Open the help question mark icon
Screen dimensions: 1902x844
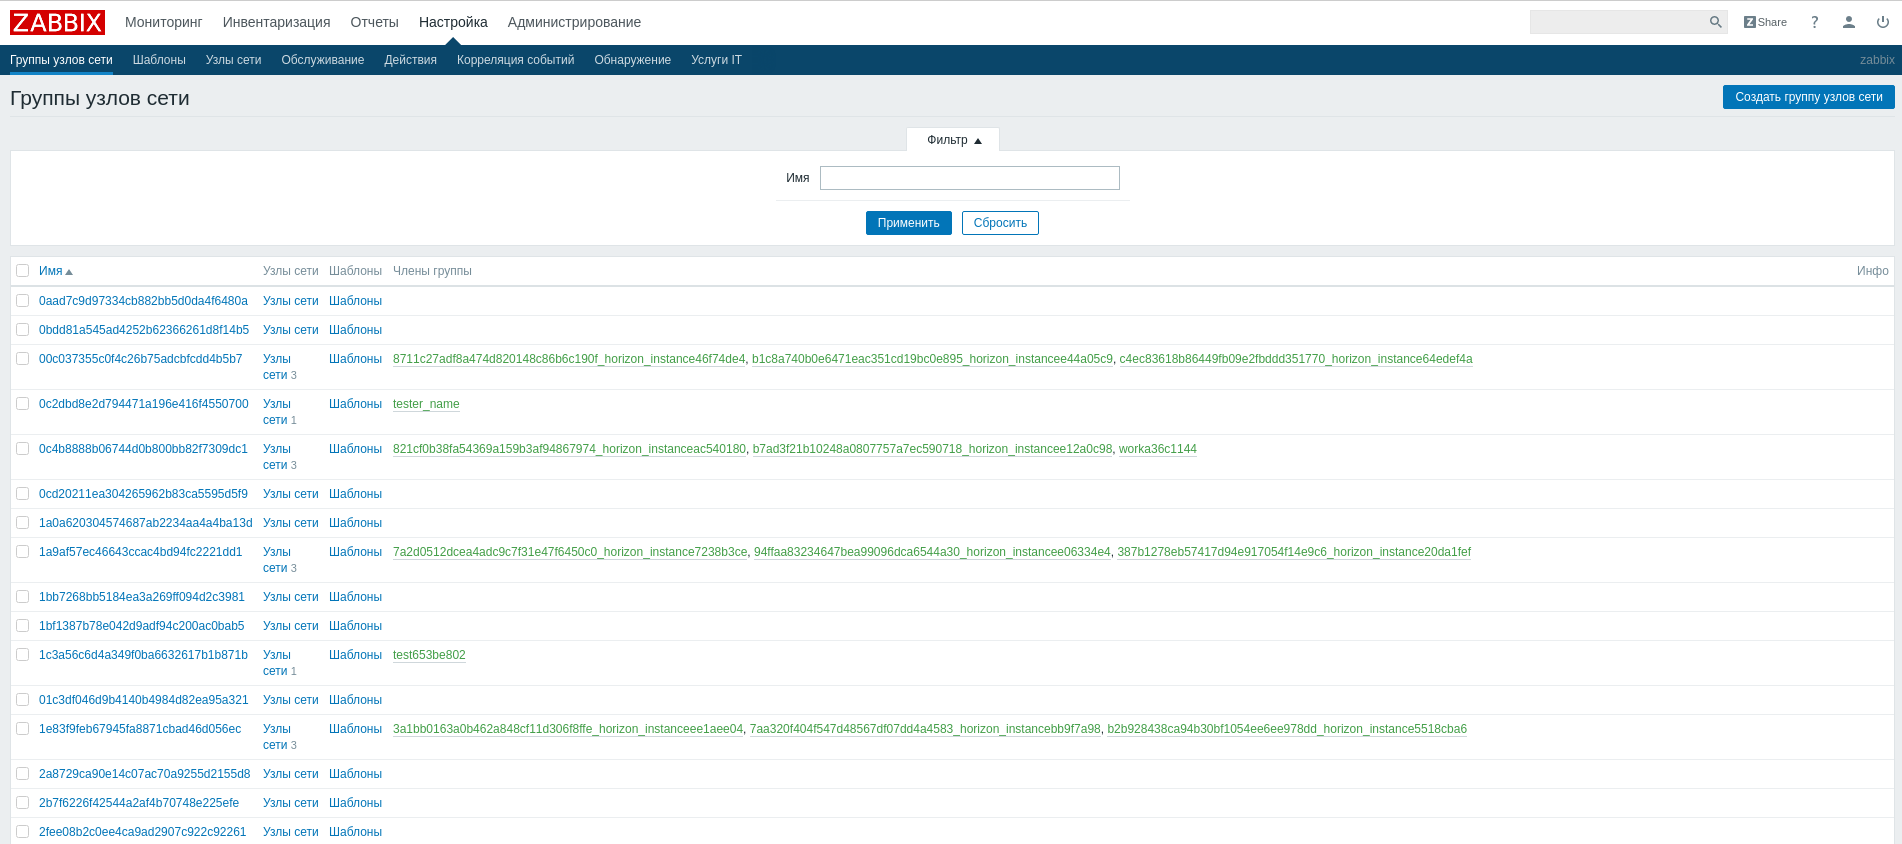click(1814, 22)
